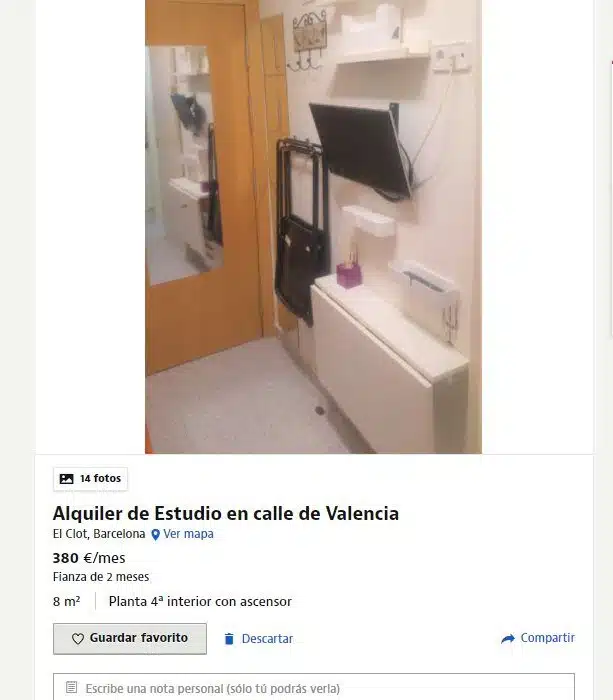Click the El Clot, Barcelona location text

[x=99, y=534]
